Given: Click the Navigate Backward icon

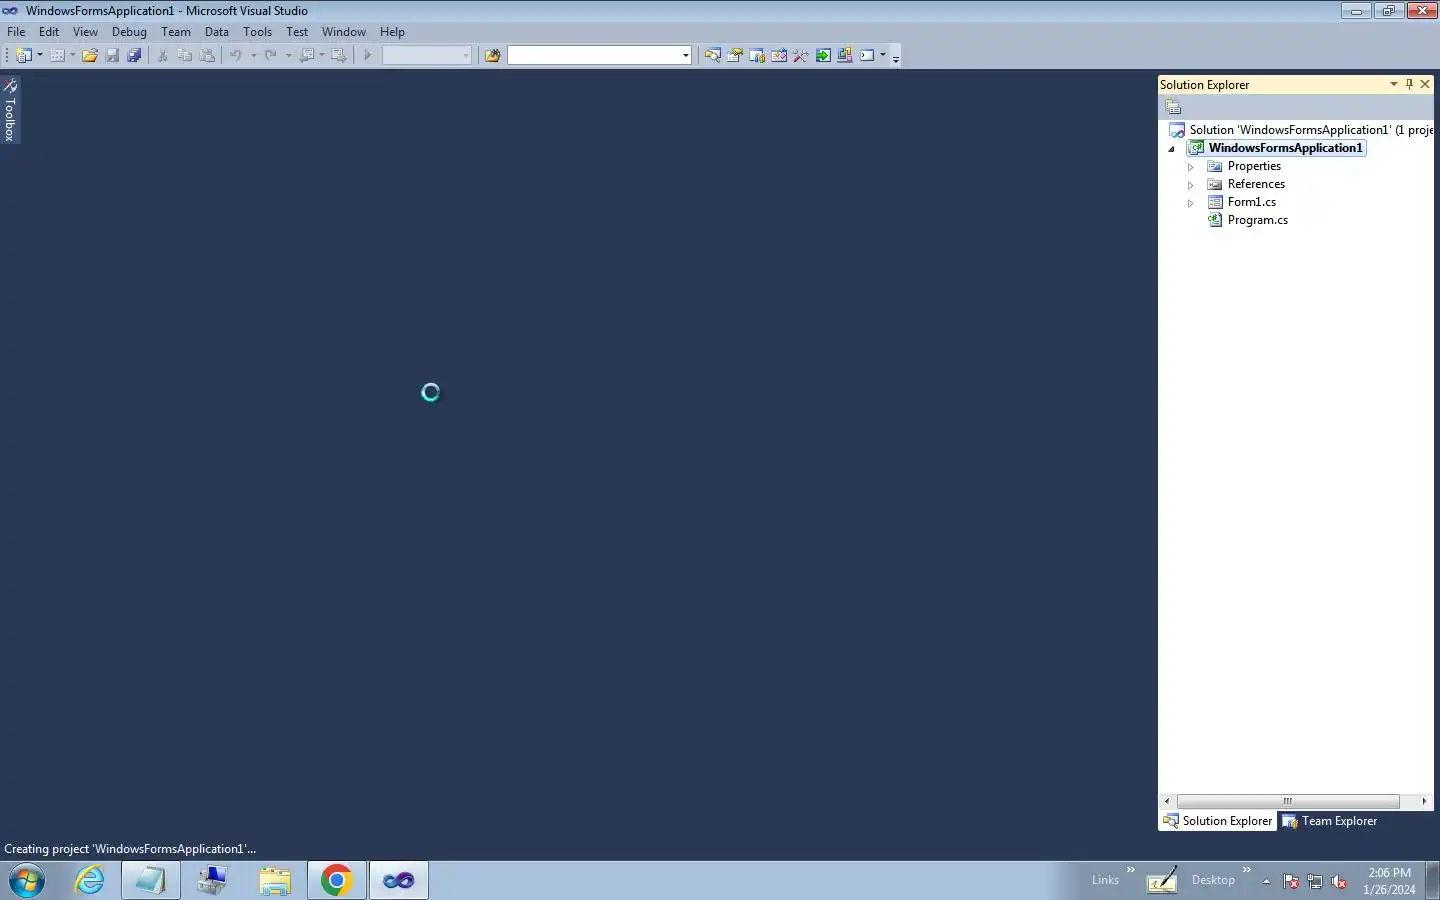Looking at the screenshot, I should pyautogui.click(x=307, y=55).
